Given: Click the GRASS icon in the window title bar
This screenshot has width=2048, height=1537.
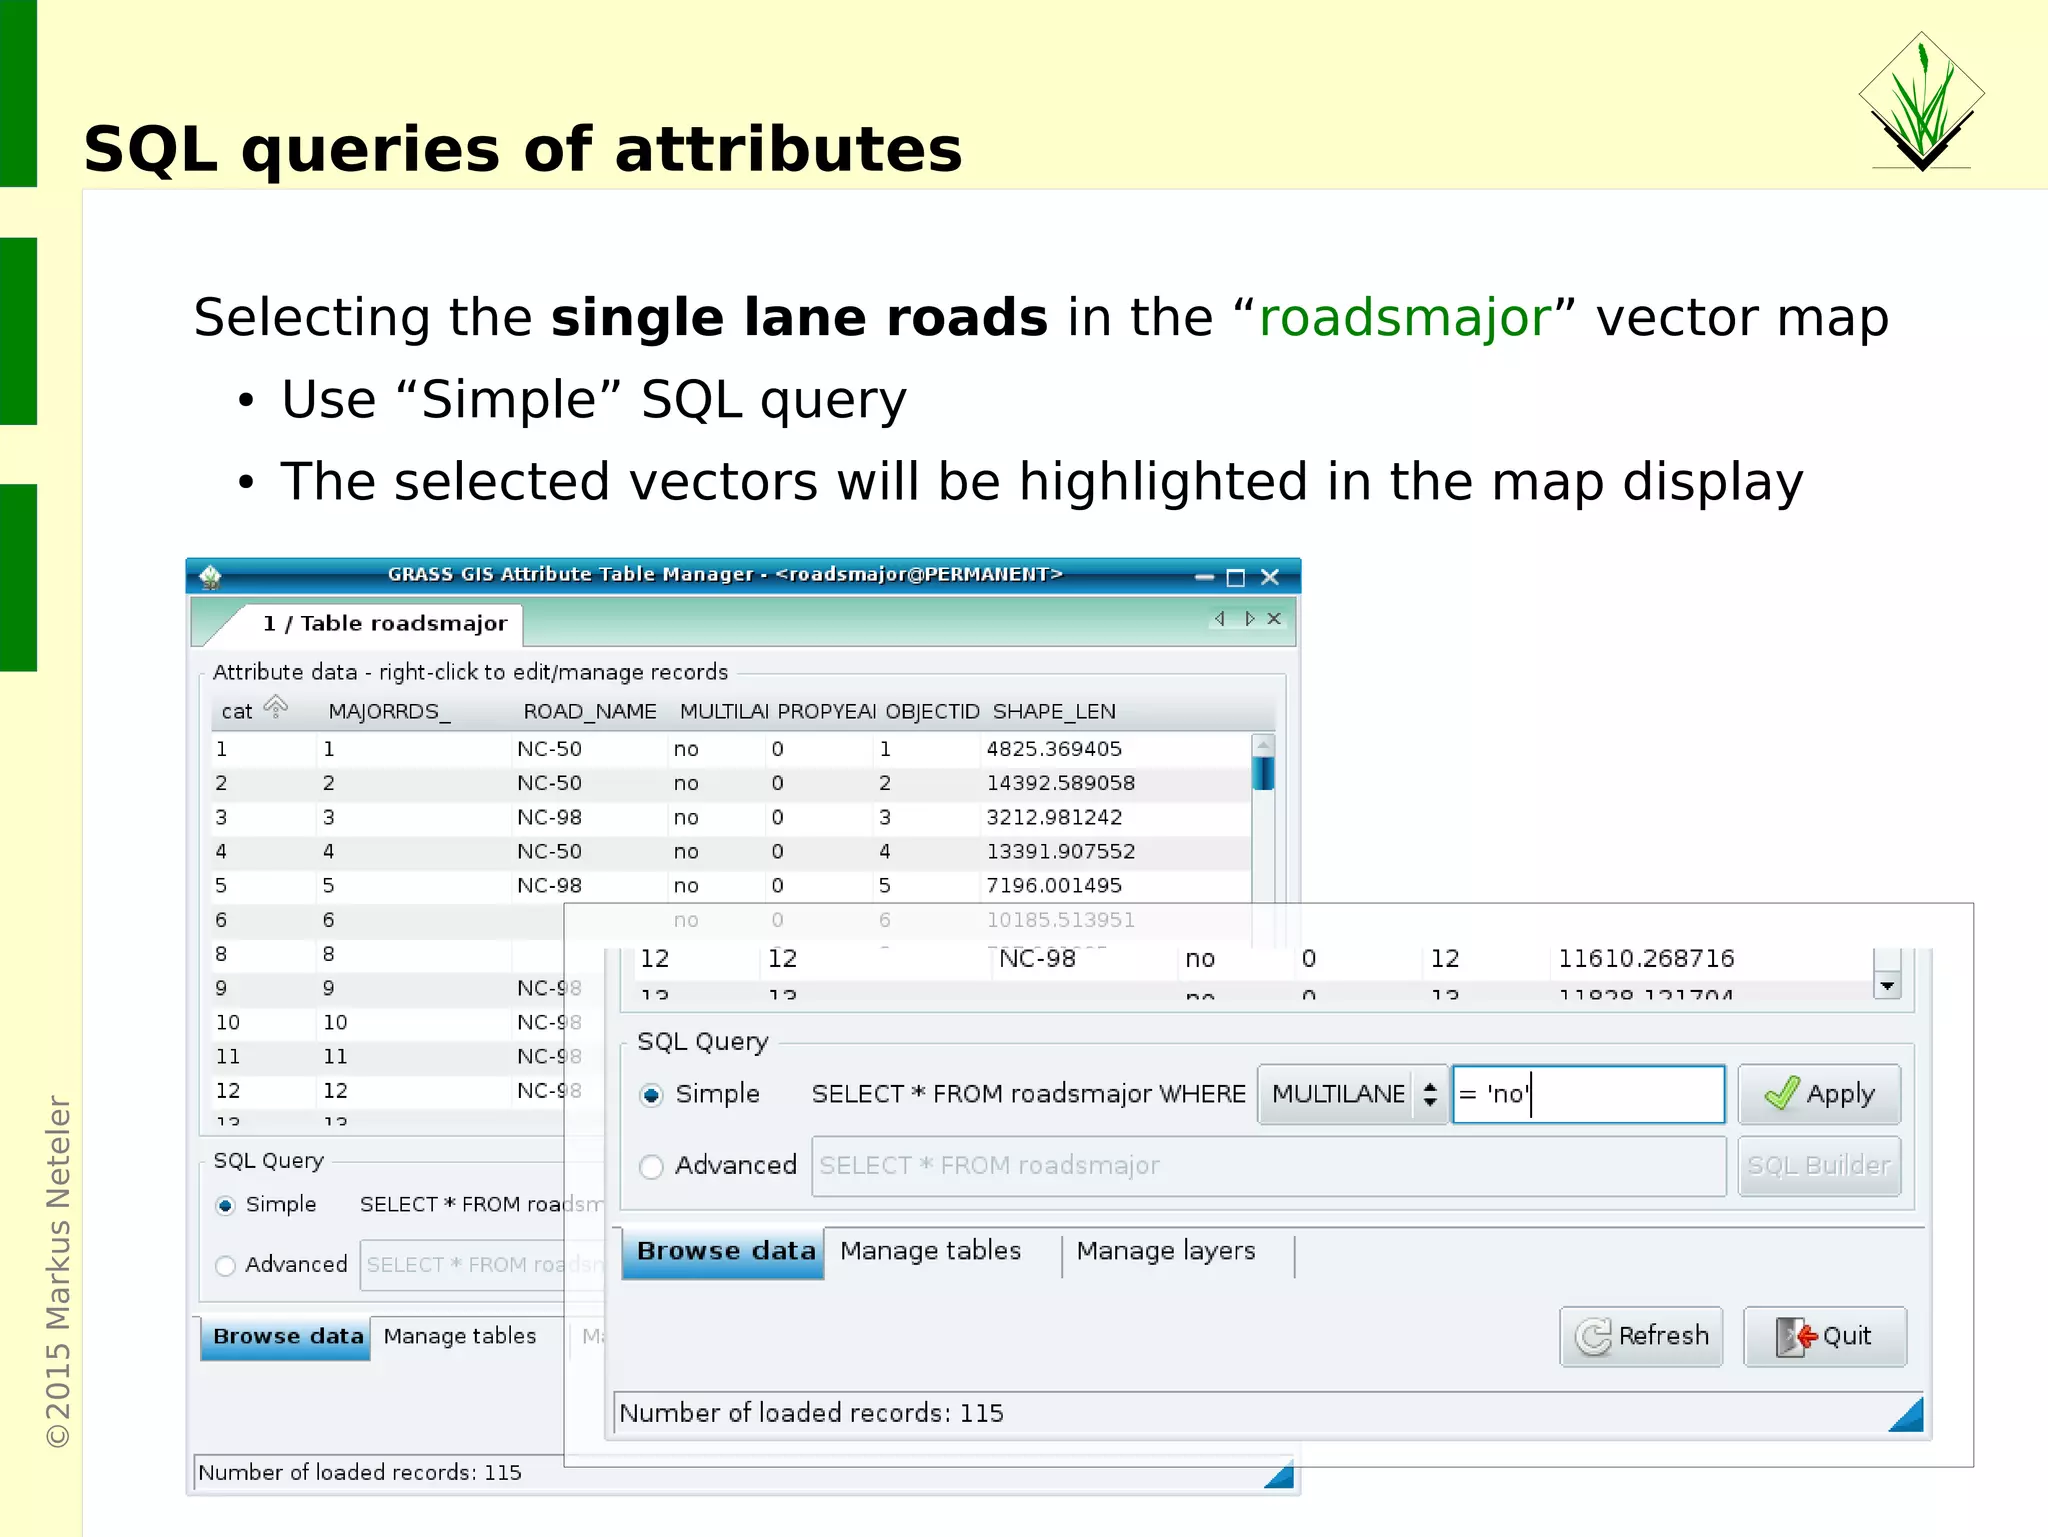Looking at the screenshot, I should click(210, 576).
